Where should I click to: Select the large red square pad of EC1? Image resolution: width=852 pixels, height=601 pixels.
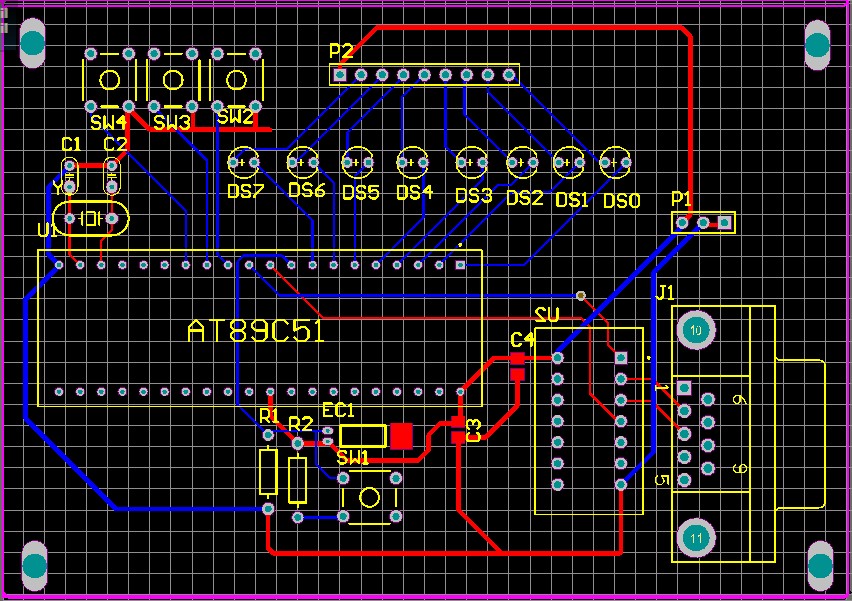pyautogui.click(x=402, y=436)
